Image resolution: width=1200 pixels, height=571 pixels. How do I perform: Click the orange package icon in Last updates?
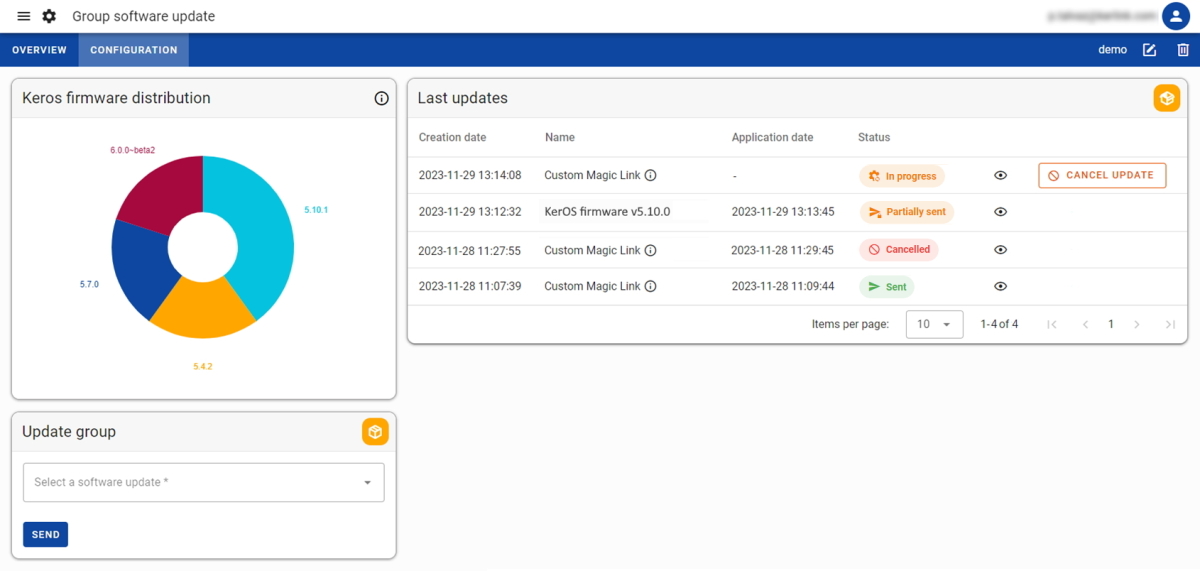tap(1166, 98)
